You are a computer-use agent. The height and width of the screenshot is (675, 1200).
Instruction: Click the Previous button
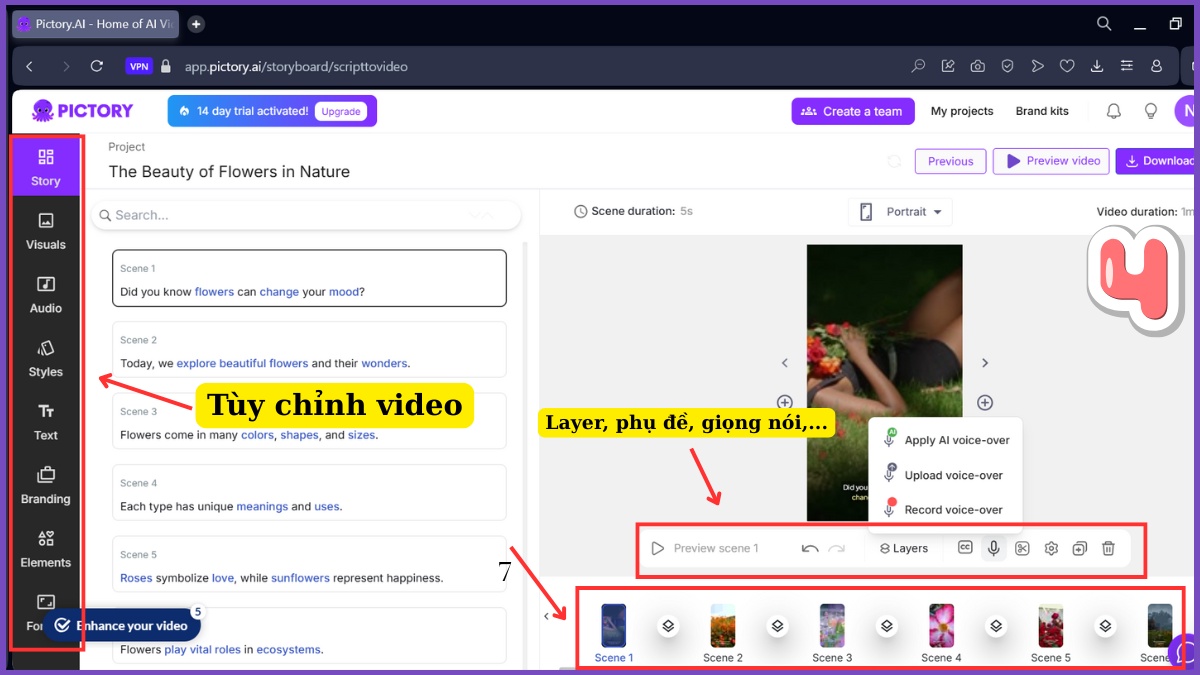[950, 161]
